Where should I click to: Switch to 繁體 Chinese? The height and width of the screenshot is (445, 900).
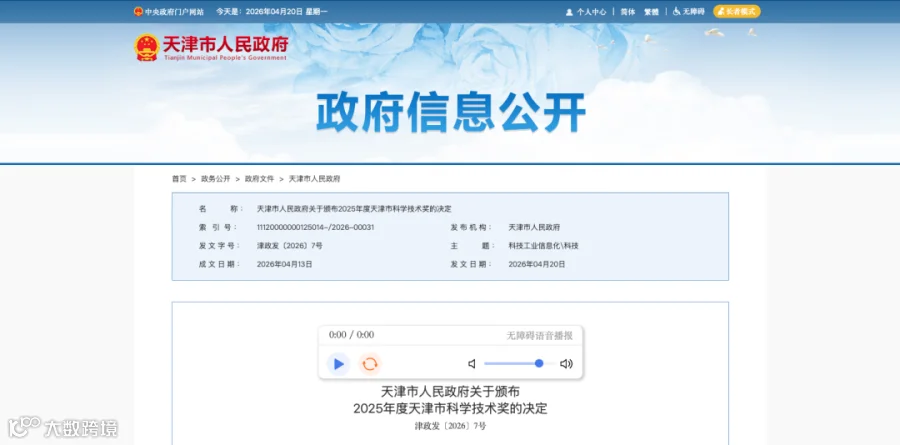(x=651, y=11)
